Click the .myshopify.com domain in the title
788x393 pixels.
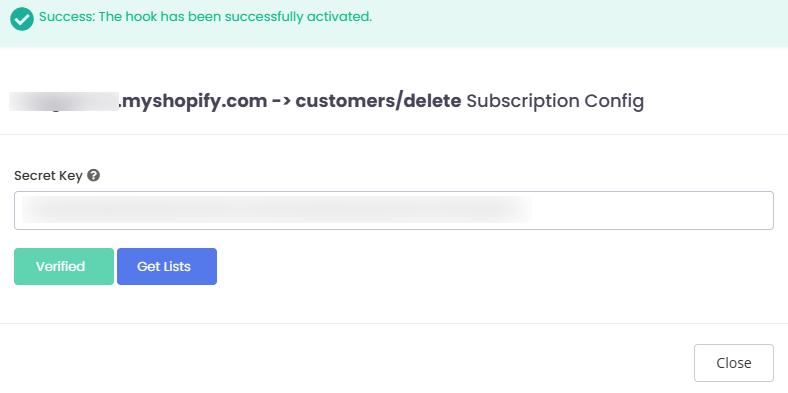pos(192,101)
